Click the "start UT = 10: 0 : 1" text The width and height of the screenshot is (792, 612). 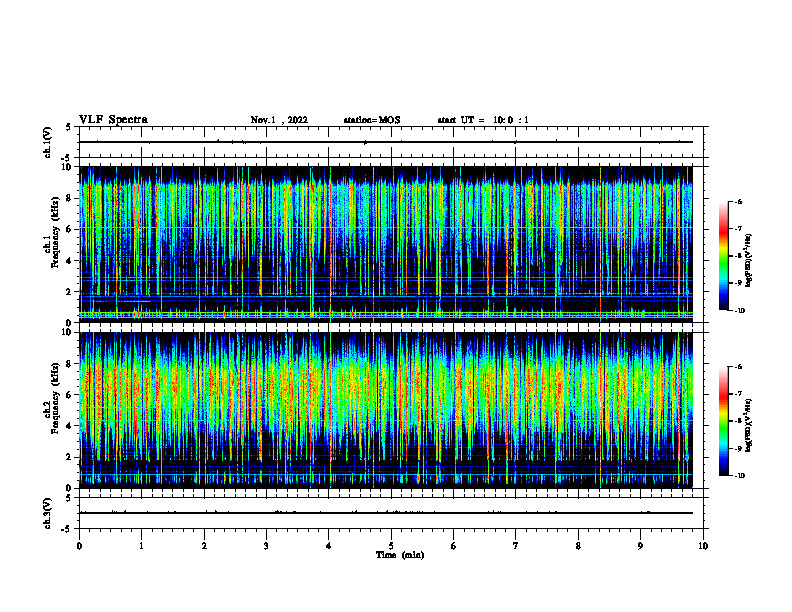(483, 120)
